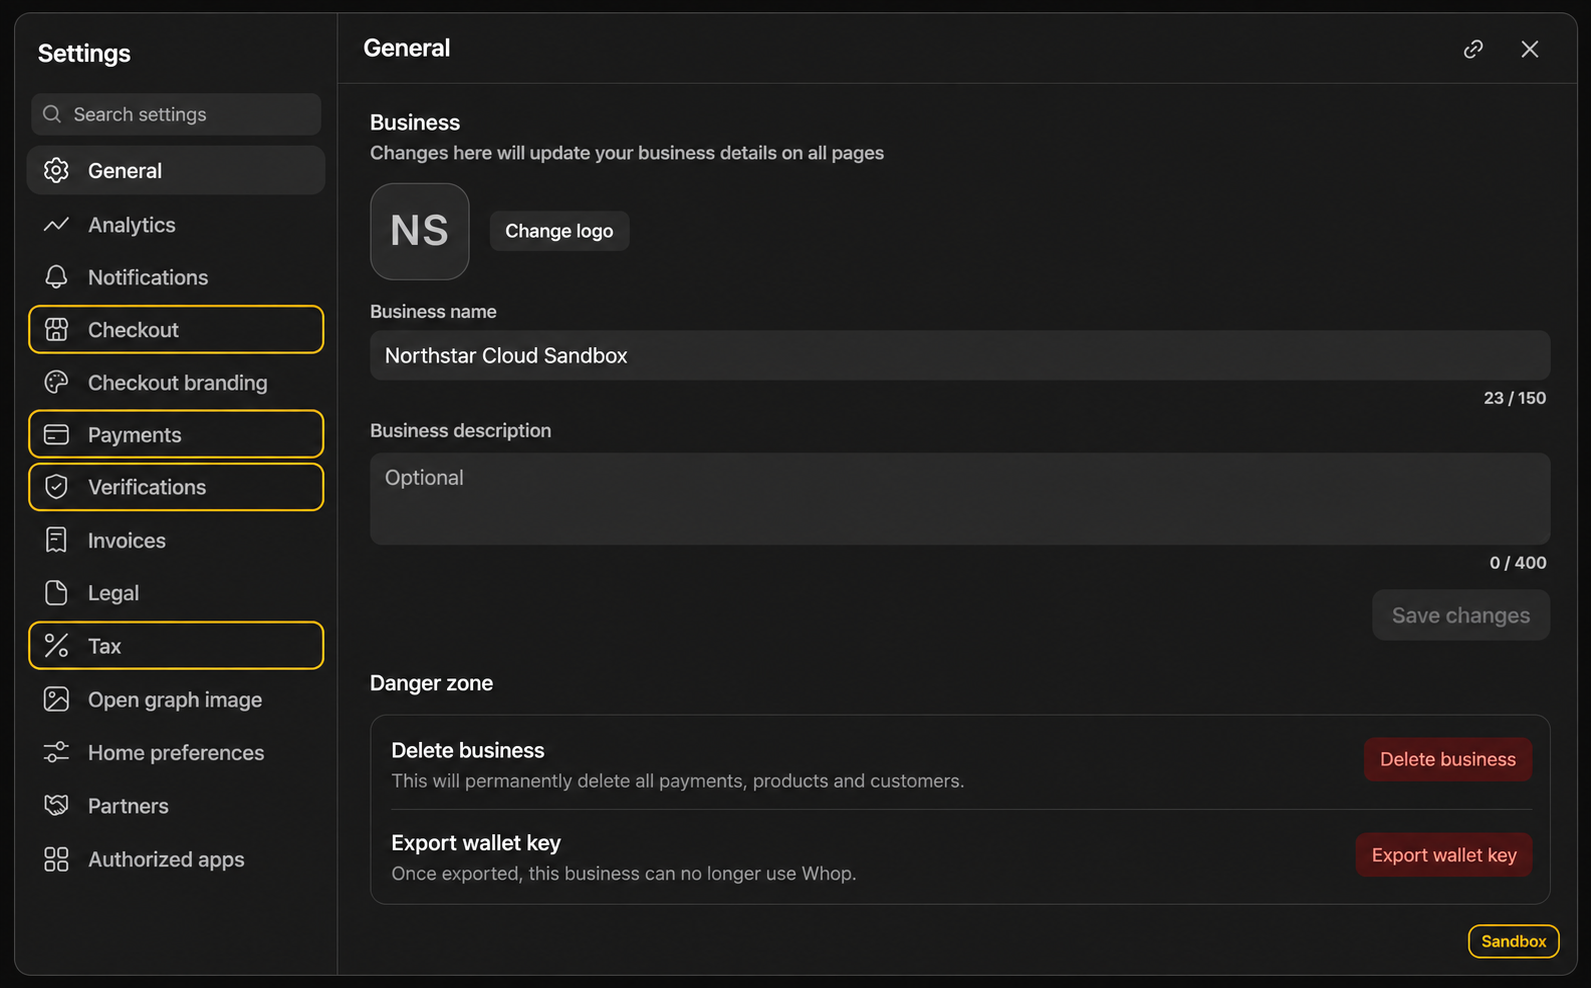This screenshot has width=1591, height=988.
Task: Click the bell icon for Notifications
Action: coord(57,277)
